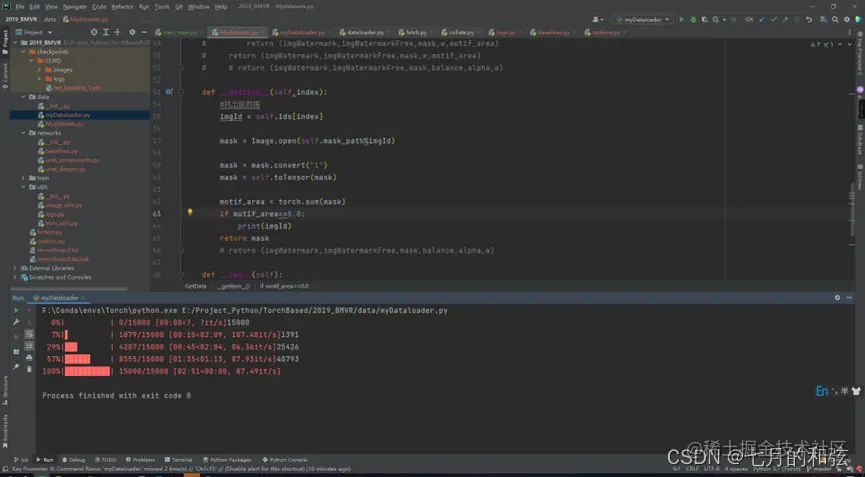Viewport: 865px width, 477px height.
Task: Open the translate plugin icon in toolbar
Action: pos(823,19)
